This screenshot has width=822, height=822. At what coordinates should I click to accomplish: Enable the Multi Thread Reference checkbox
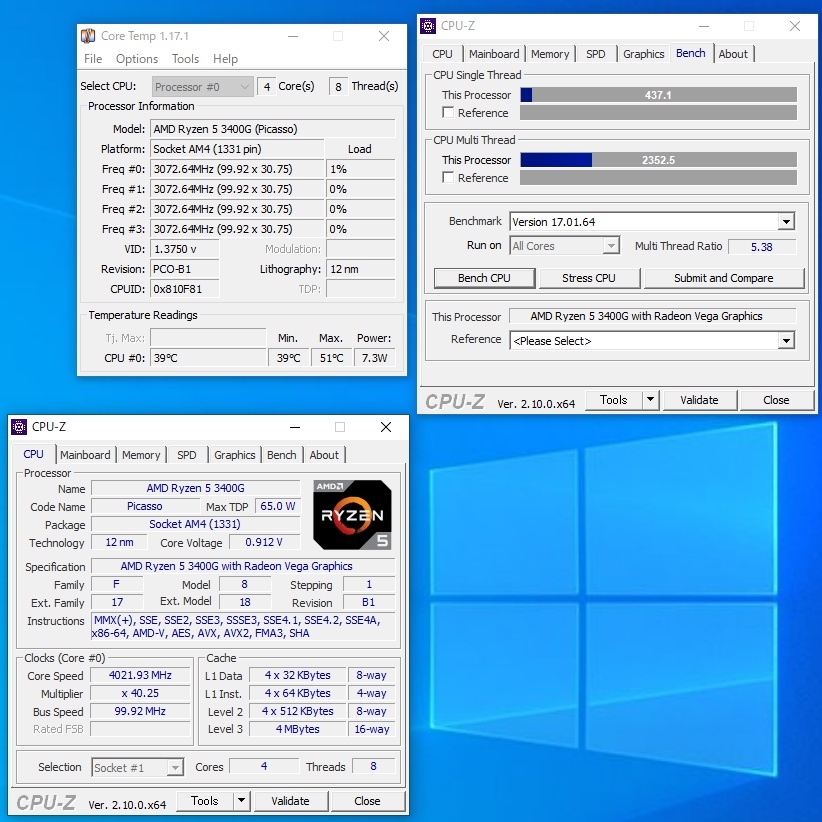coord(449,178)
